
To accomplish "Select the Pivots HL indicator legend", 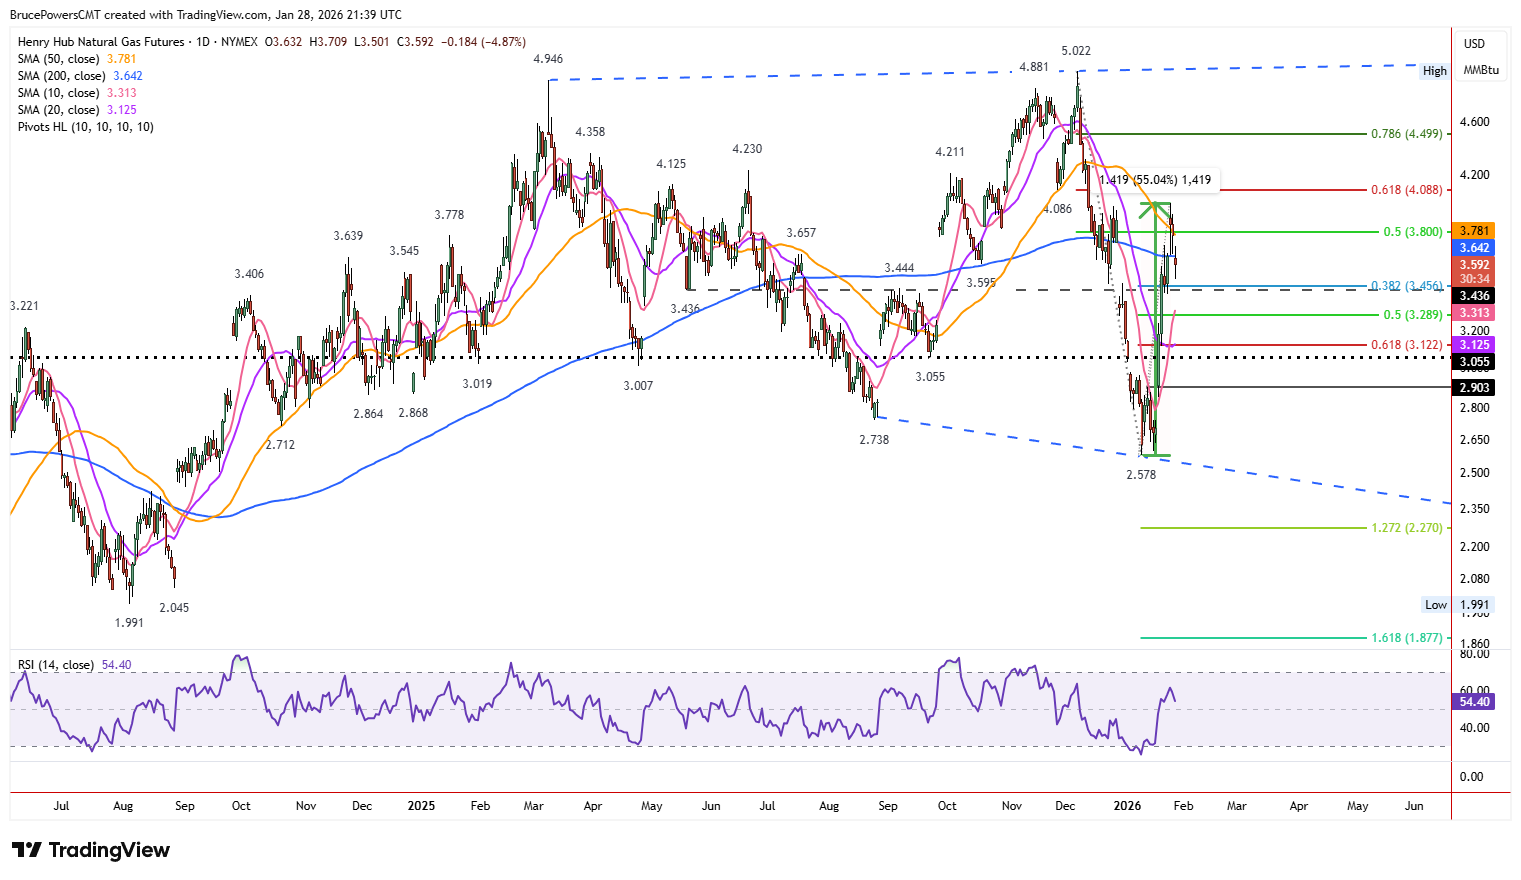I will click(x=86, y=127).
